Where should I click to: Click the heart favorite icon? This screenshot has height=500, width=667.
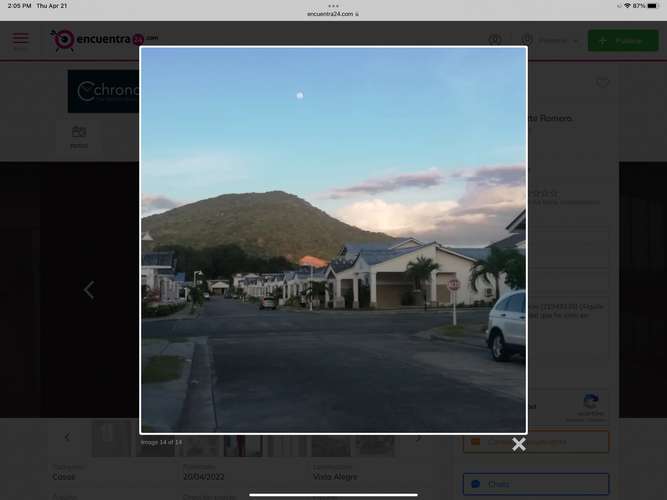[602, 83]
